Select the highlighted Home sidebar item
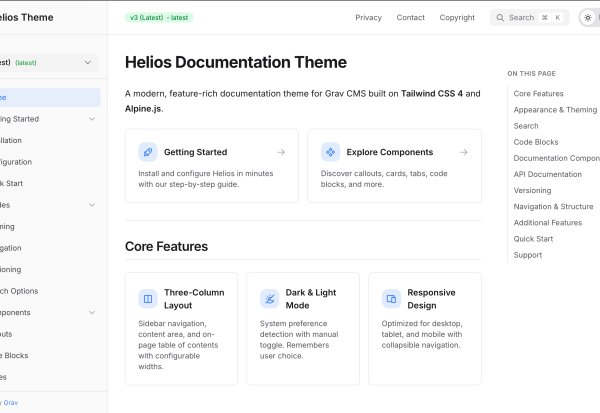 pyautogui.click(x=50, y=97)
